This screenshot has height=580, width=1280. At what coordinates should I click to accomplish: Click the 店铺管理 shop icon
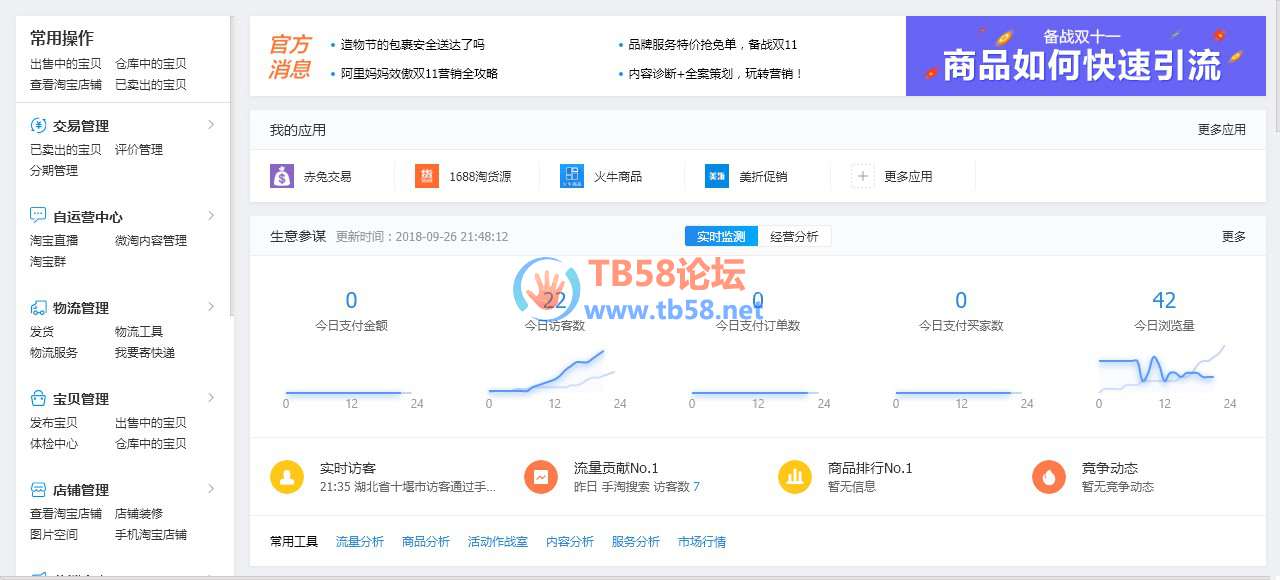coord(38,489)
